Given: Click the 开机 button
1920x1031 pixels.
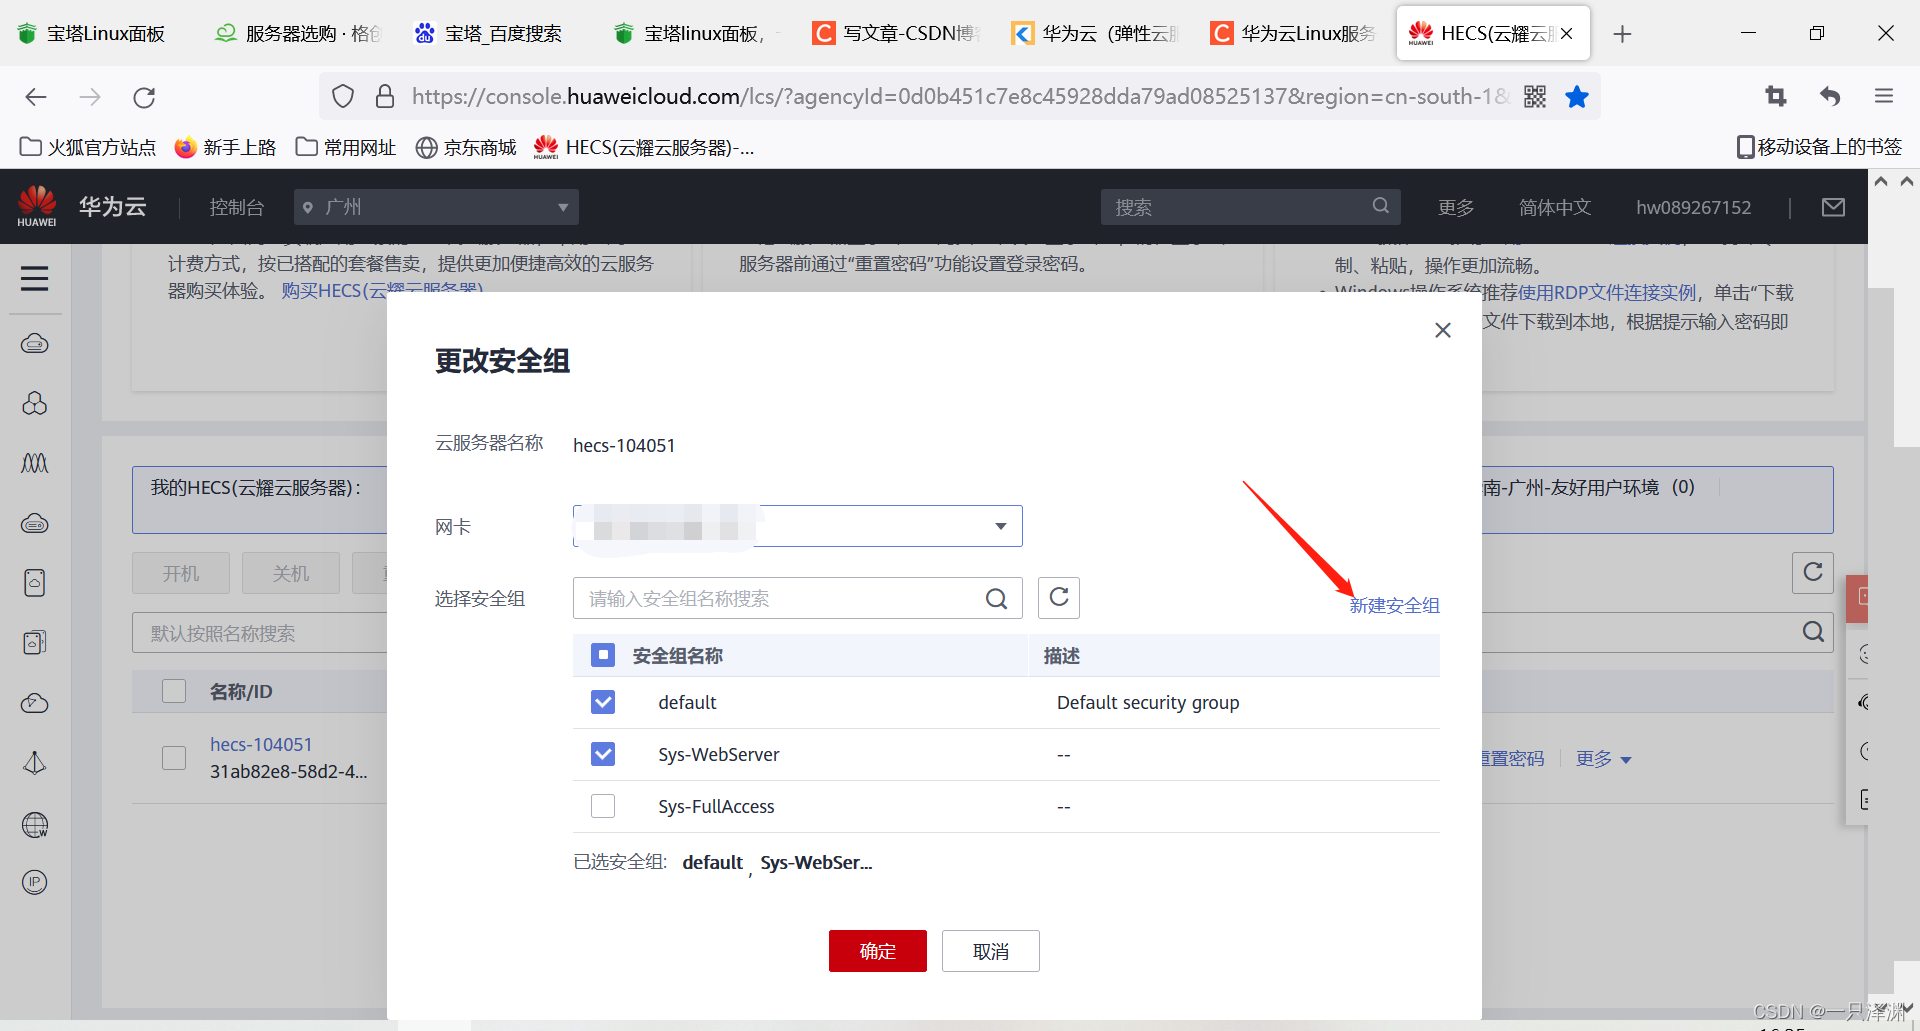Looking at the screenshot, I should [181, 573].
